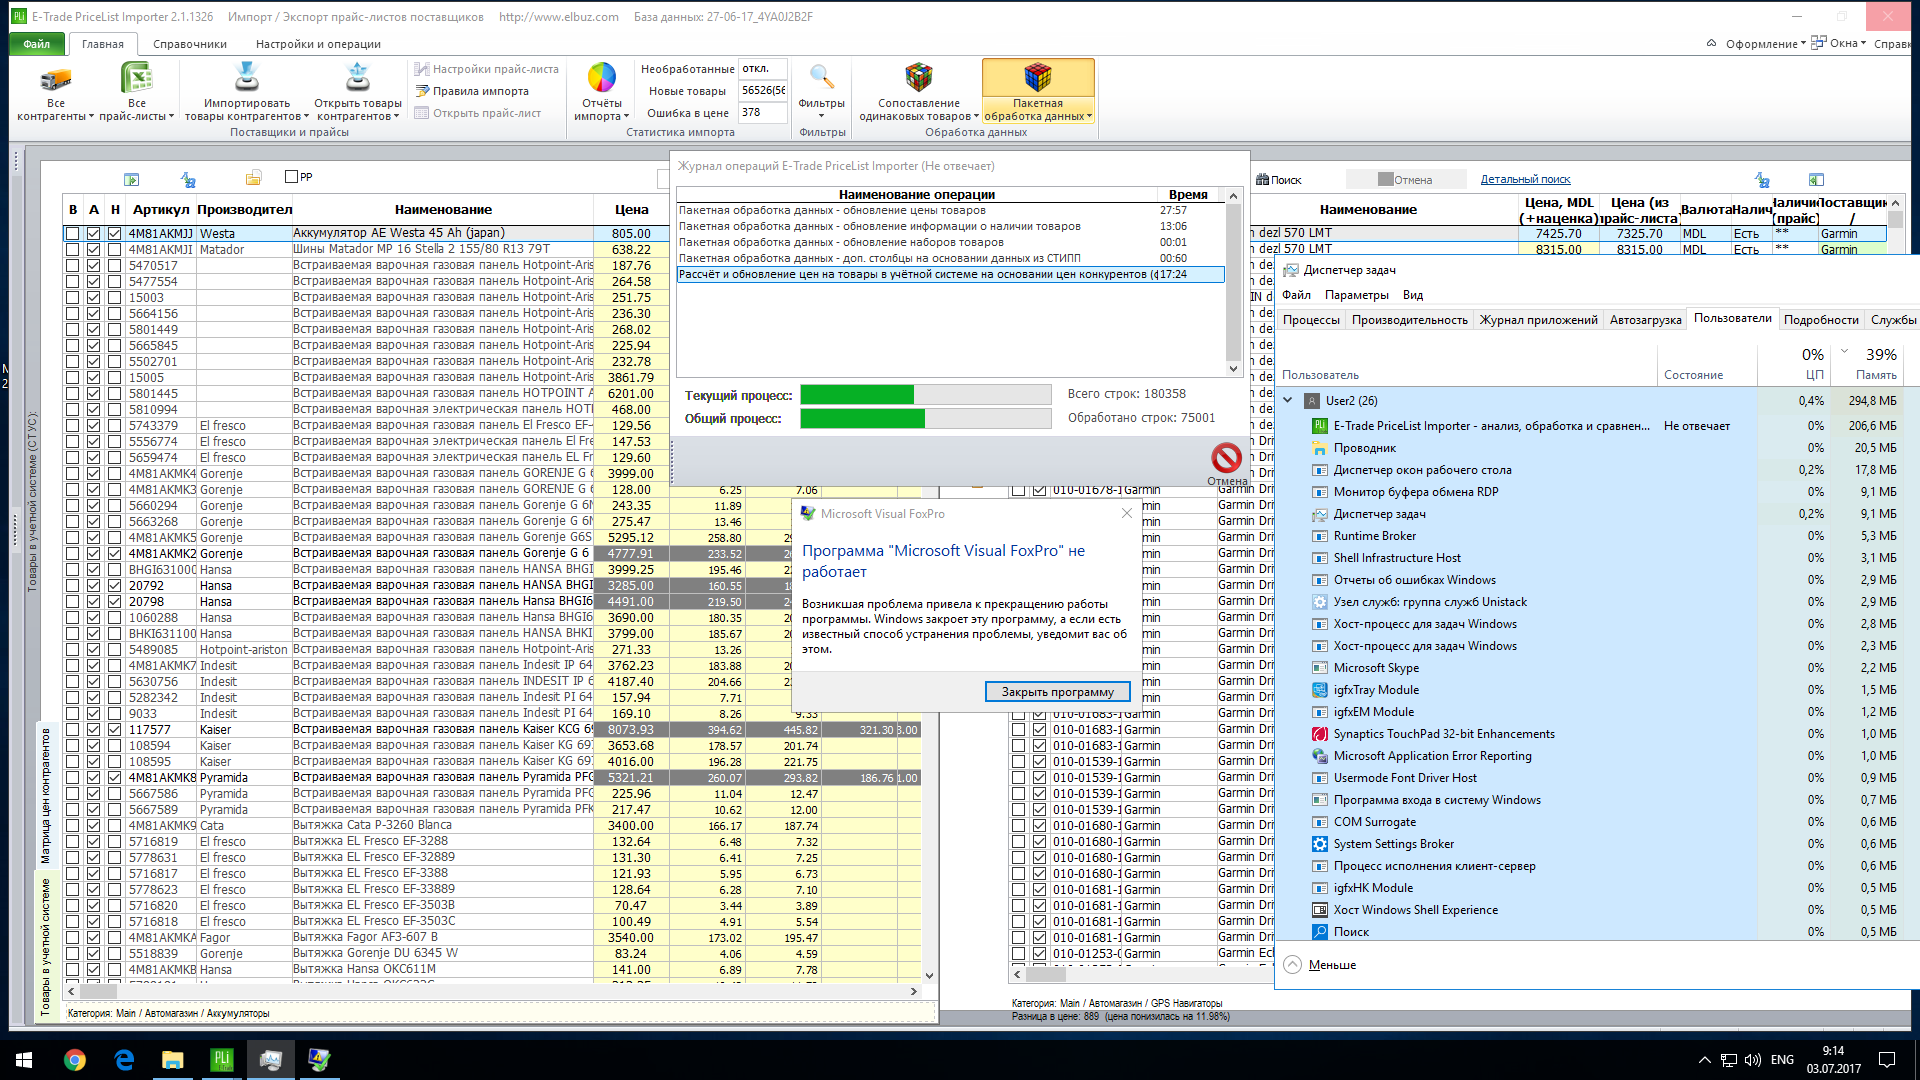Click the font icon above the right table
This screenshot has width=1920, height=1080.
click(x=1762, y=180)
